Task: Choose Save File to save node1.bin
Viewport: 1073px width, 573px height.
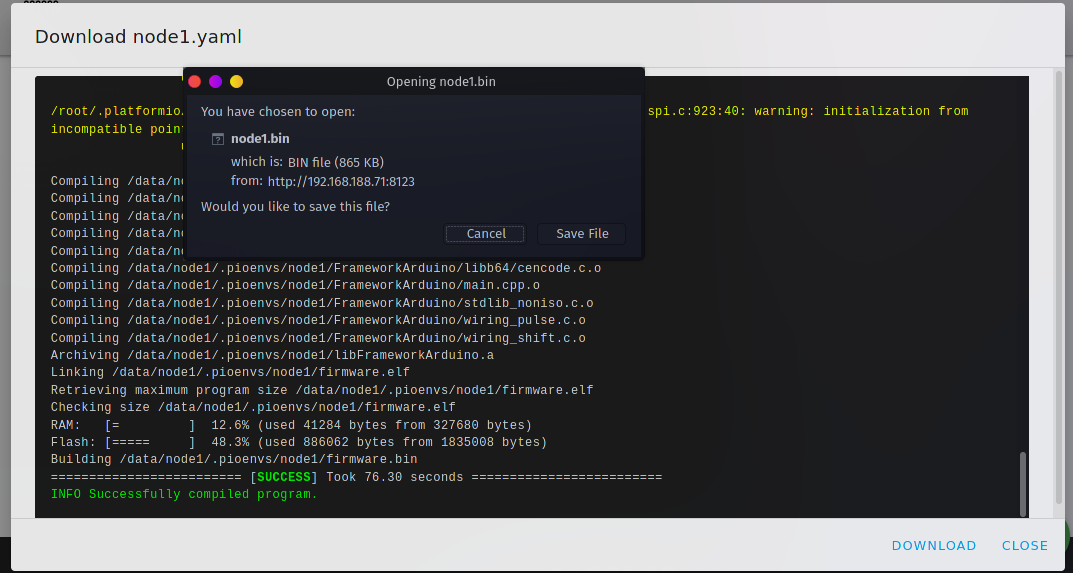Action: pyautogui.click(x=582, y=234)
